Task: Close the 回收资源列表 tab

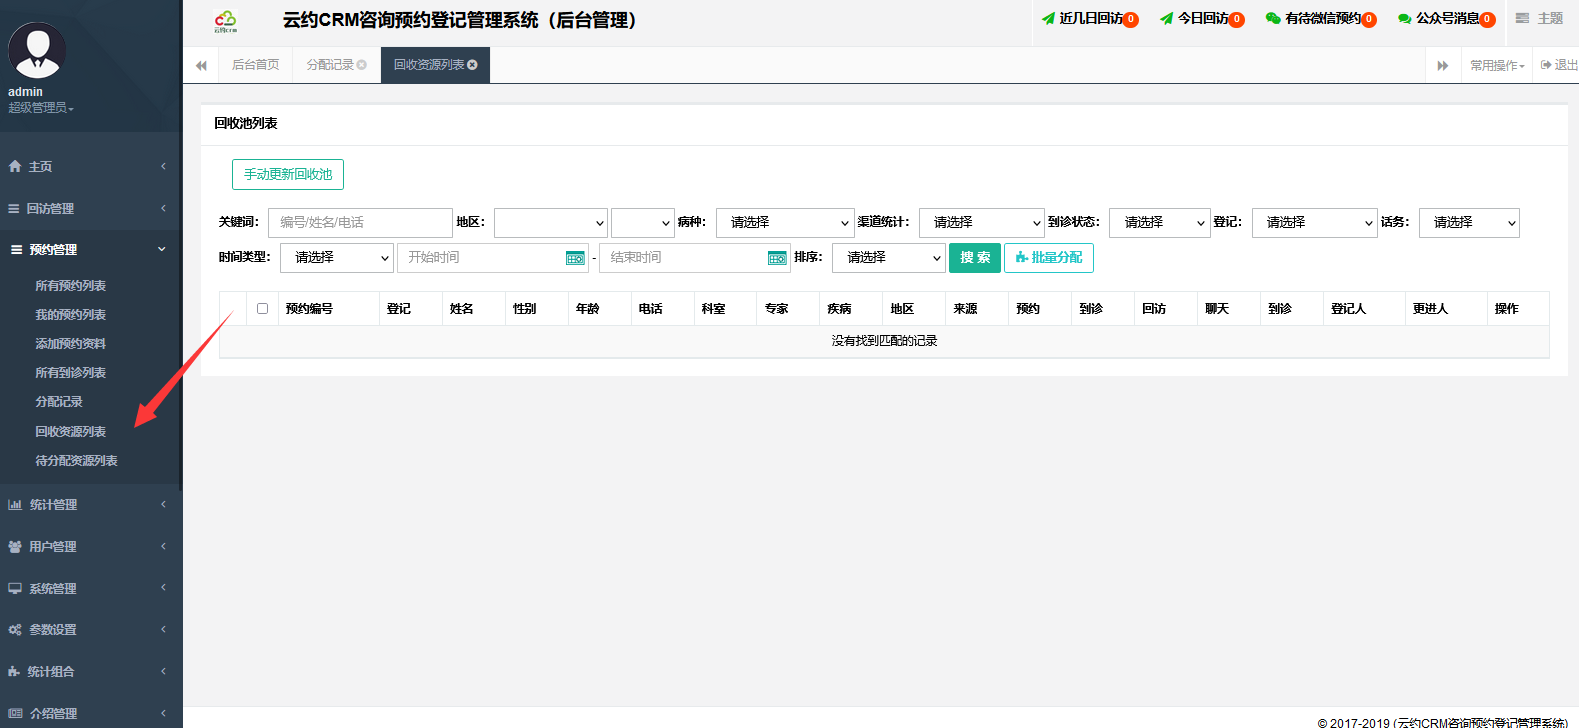Action: click(473, 65)
